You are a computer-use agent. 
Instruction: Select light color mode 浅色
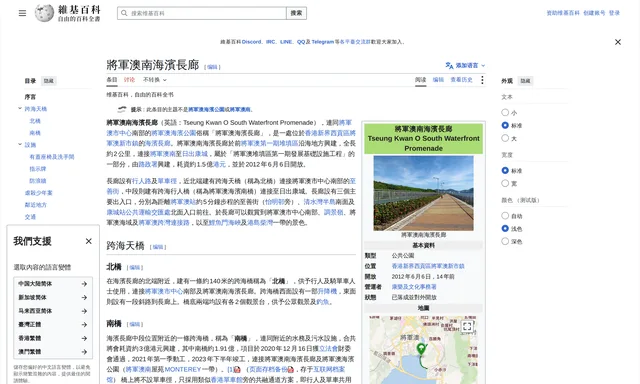(x=505, y=229)
